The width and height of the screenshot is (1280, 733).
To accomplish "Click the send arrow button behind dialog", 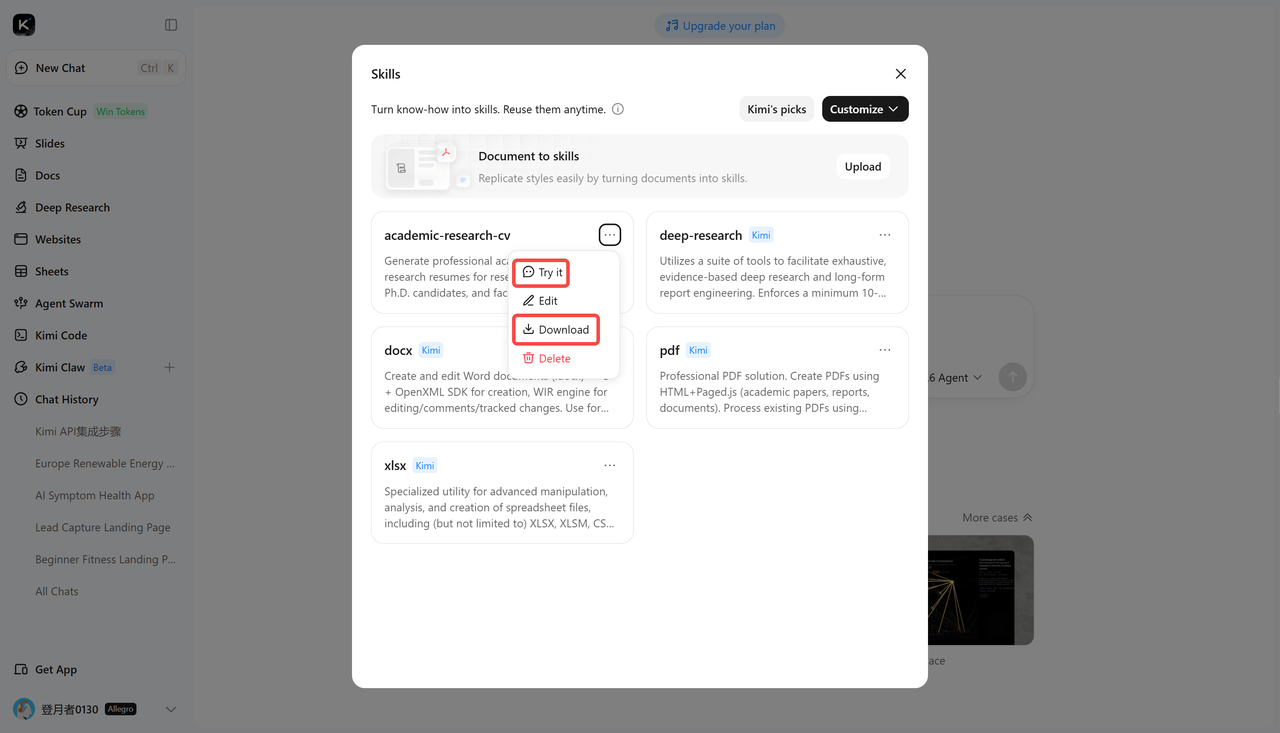I will 1013,377.
